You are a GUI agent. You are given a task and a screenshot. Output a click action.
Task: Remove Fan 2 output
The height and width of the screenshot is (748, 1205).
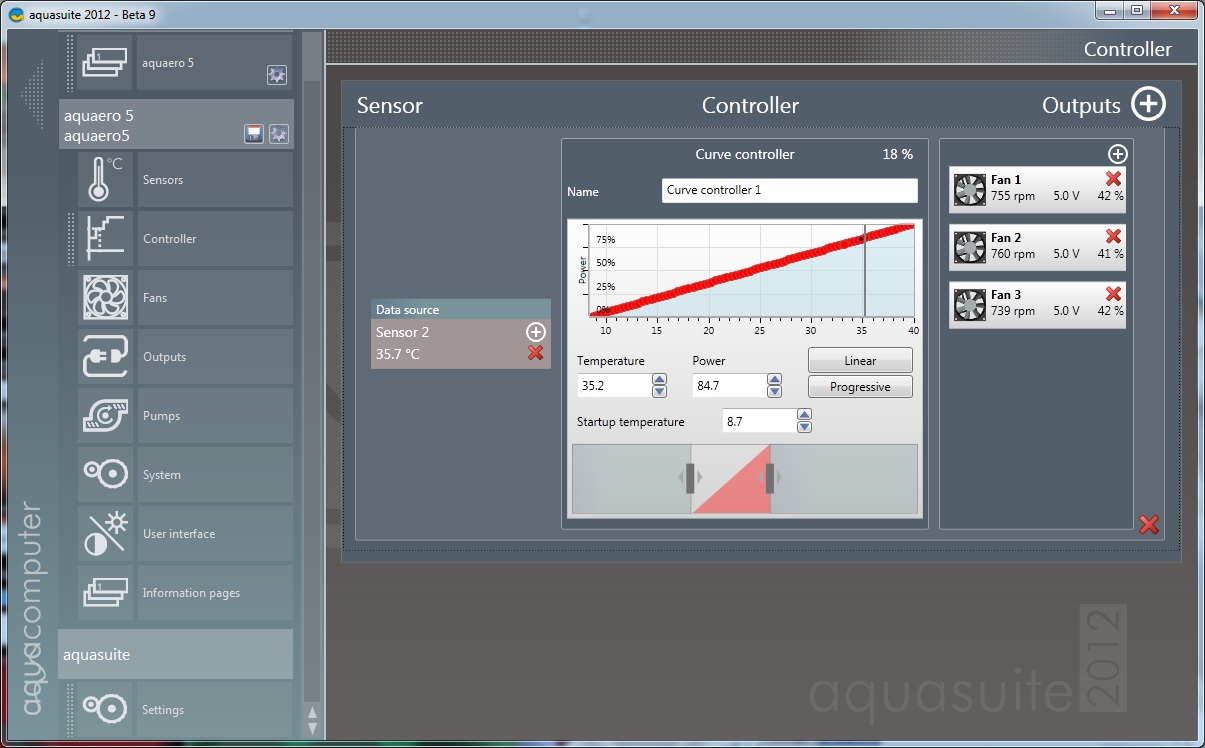tap(1113, 237)
